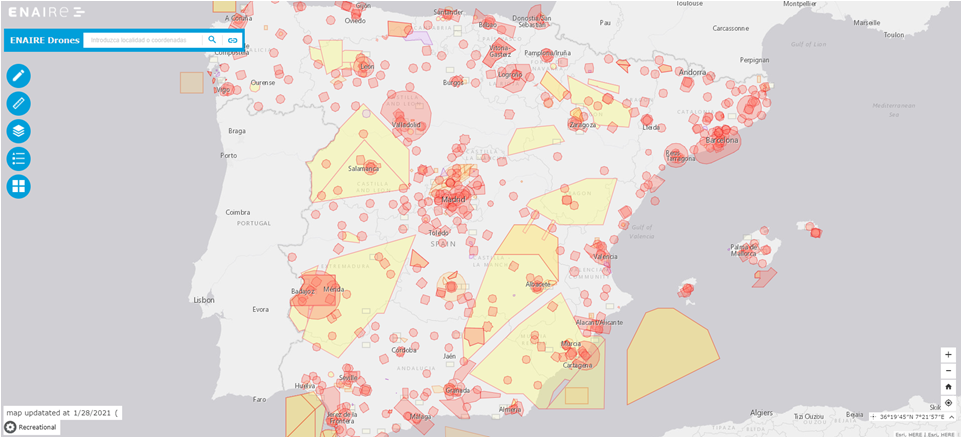Click the 'Recreational' label

[37, 427]
